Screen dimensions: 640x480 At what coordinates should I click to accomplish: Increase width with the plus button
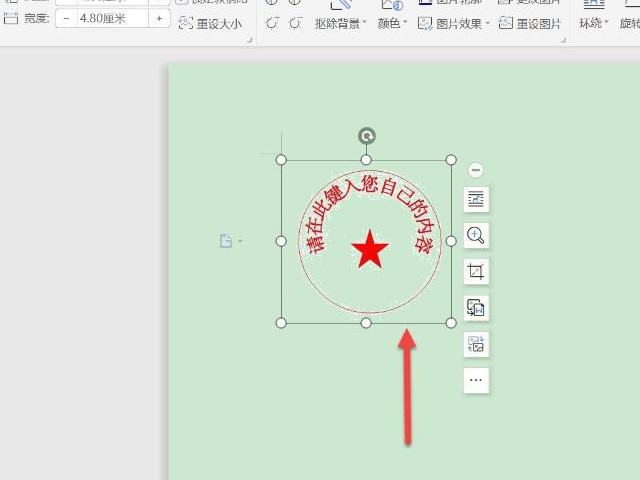click(159, 19)
